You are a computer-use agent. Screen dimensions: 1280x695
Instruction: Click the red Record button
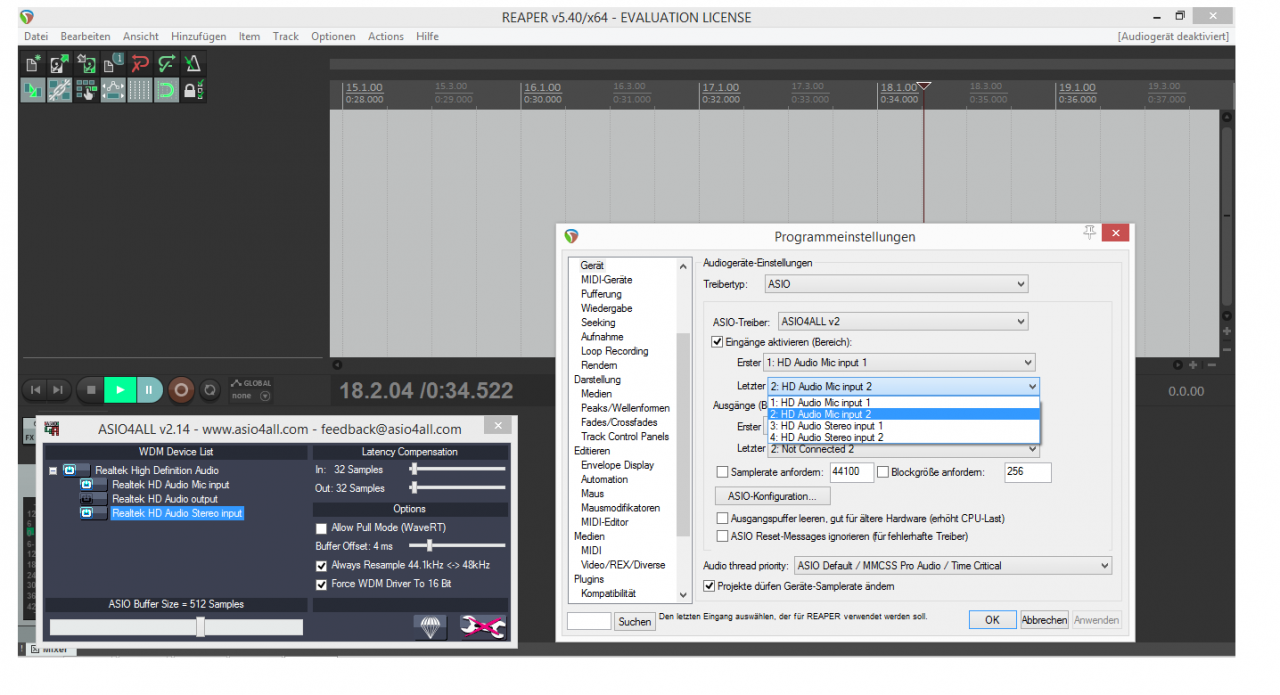(x=181, y=390)
